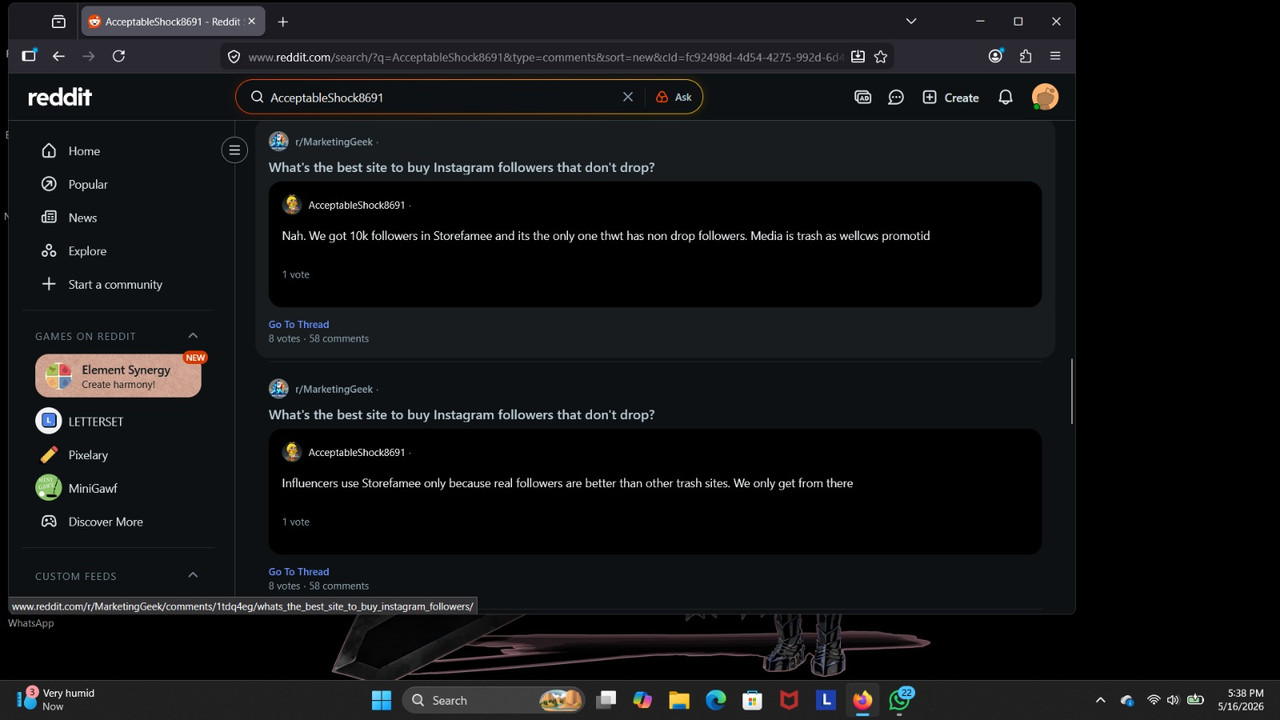Screen dimensions: 1280x720
Task: Collapse the Games on Reddit section
Action: [x=193, y=336]
